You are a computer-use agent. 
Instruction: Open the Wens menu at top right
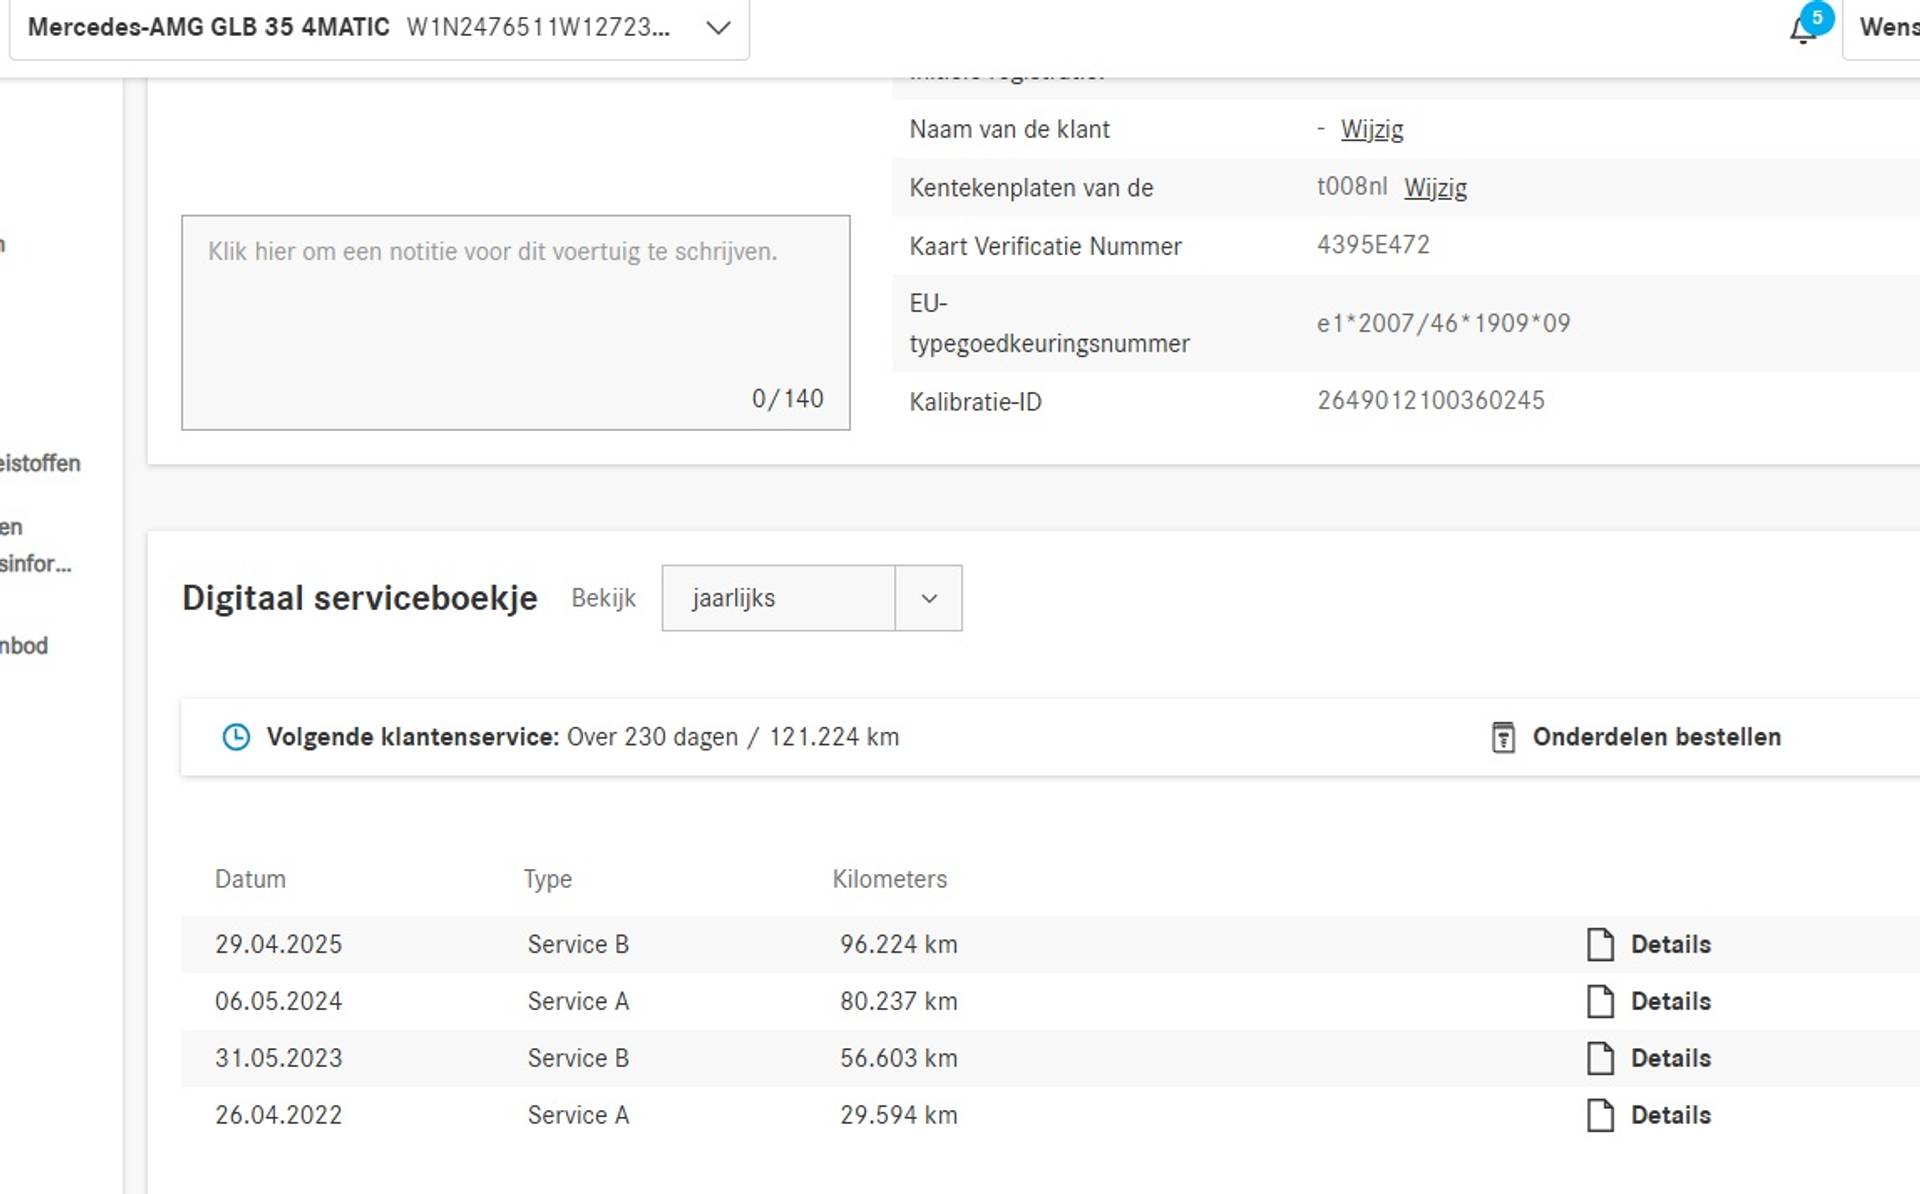pos(1886,27)
